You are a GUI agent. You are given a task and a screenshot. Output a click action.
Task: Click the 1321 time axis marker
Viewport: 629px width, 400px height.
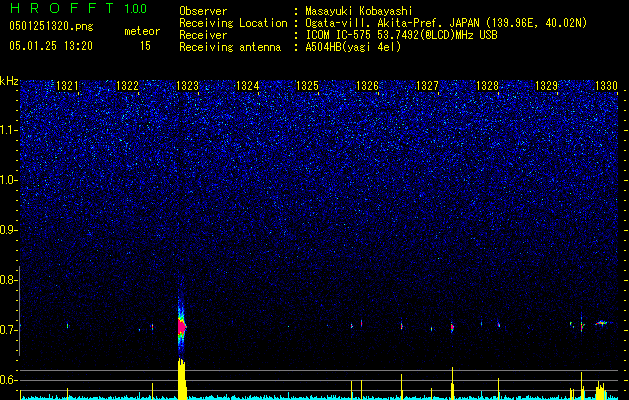(67, 86)
